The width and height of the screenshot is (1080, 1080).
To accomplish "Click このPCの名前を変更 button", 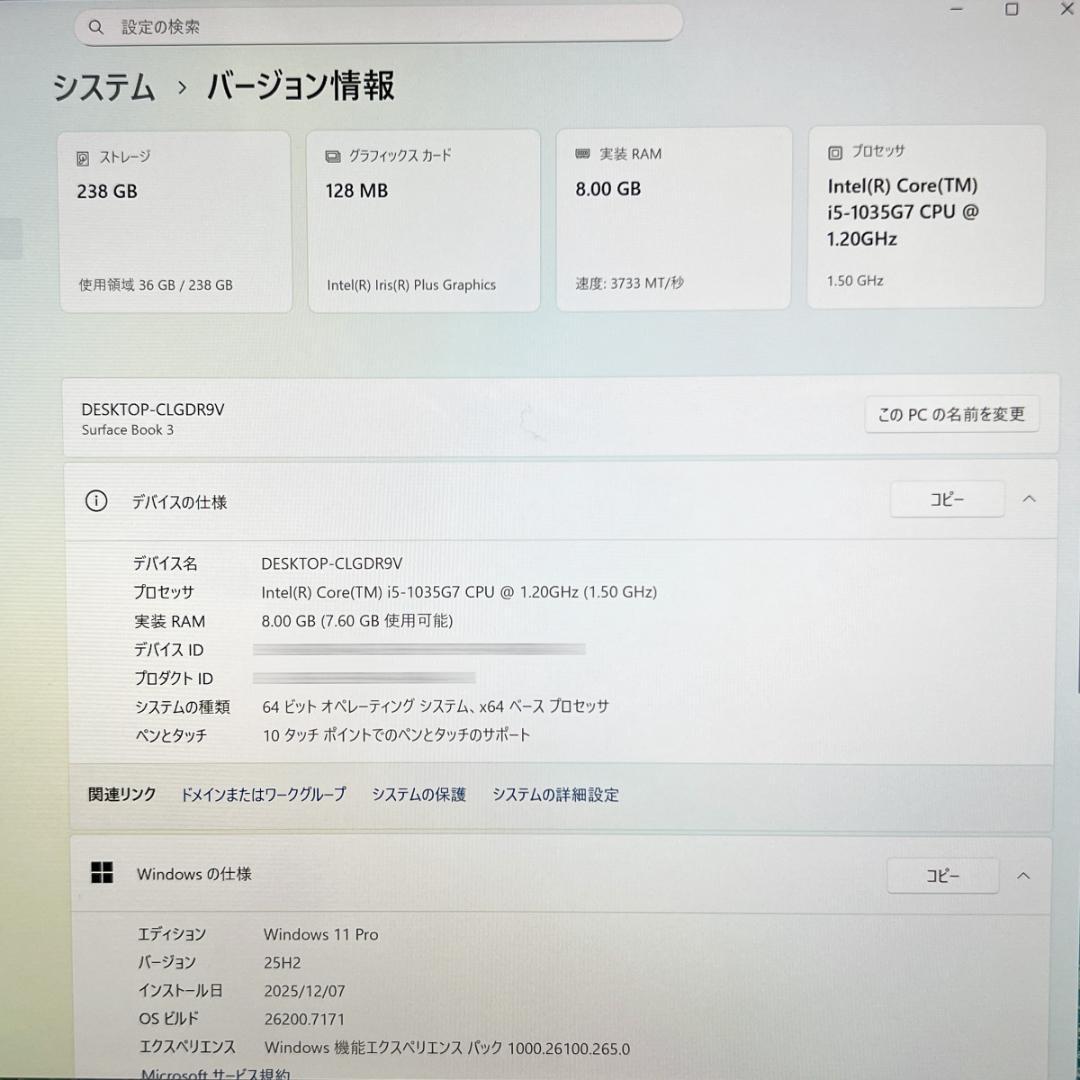I will (951, 414).
